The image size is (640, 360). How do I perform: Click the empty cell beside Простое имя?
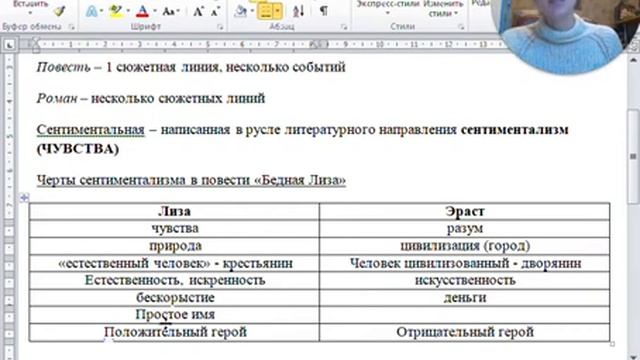tap(465, 315)
